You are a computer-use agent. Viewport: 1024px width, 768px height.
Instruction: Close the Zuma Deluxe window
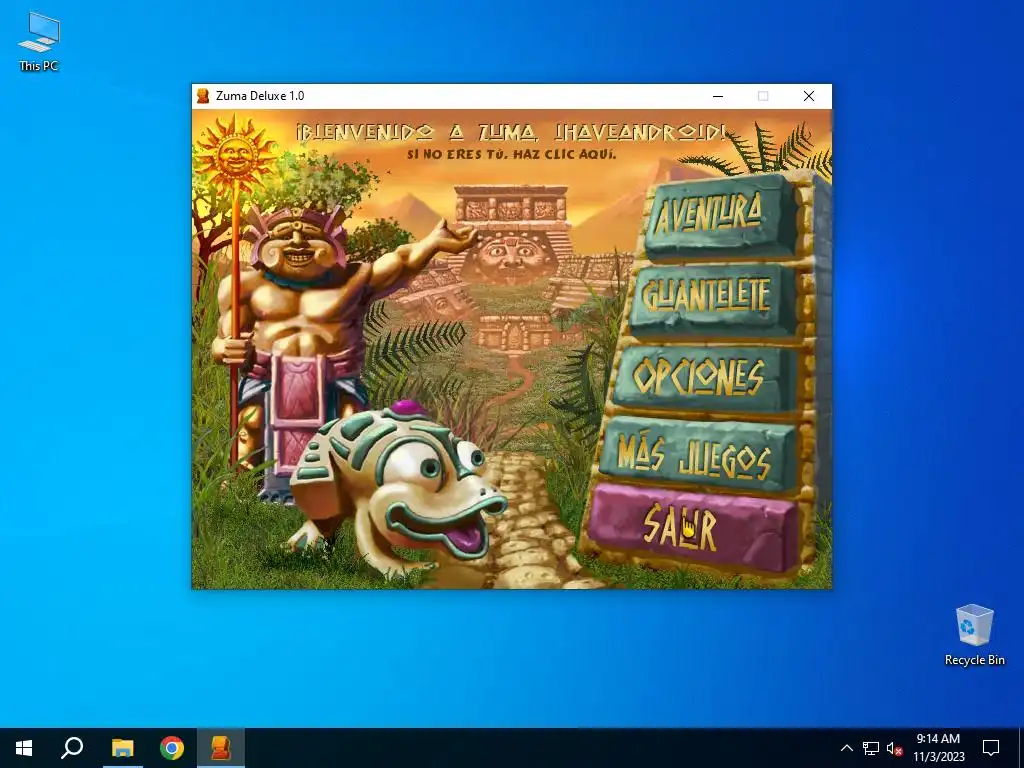click(x=808, y=96)
